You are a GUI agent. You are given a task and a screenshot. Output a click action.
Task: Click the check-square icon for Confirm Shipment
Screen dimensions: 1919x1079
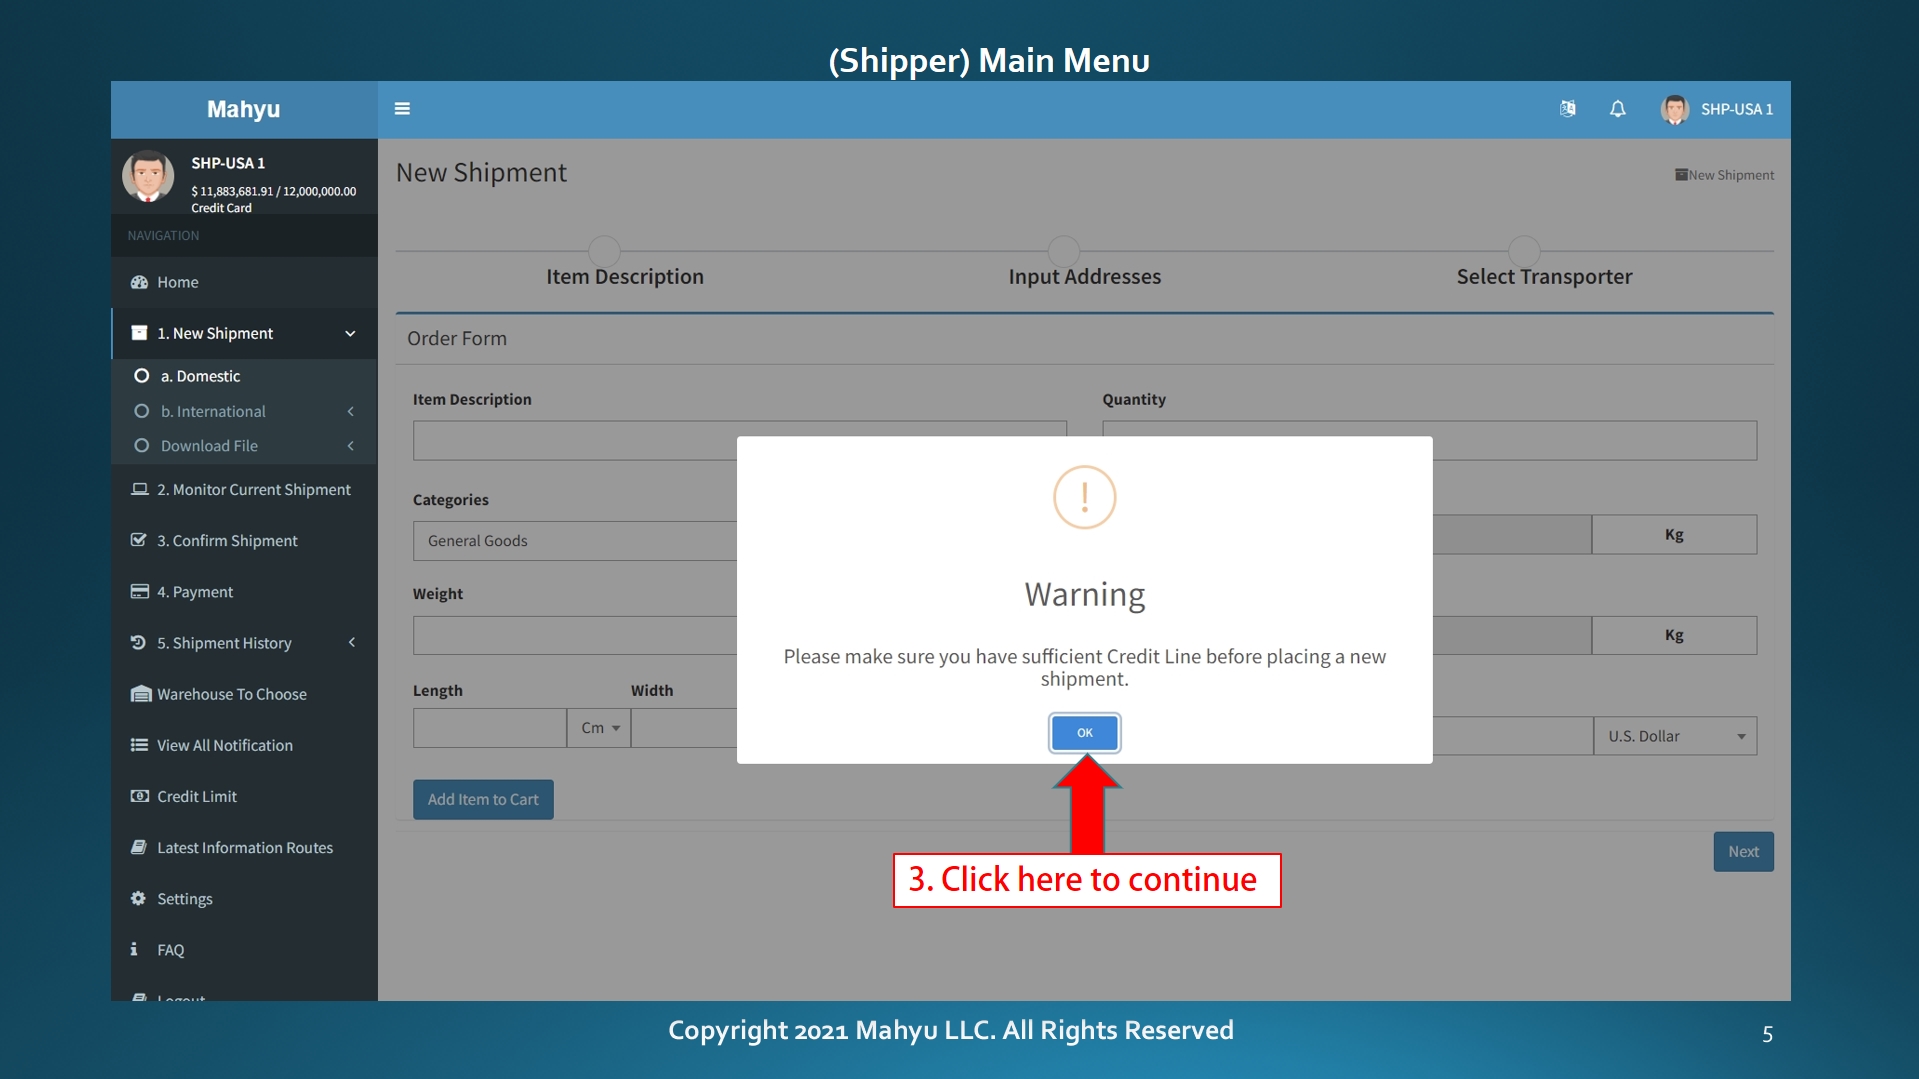(x=139, y=540)
